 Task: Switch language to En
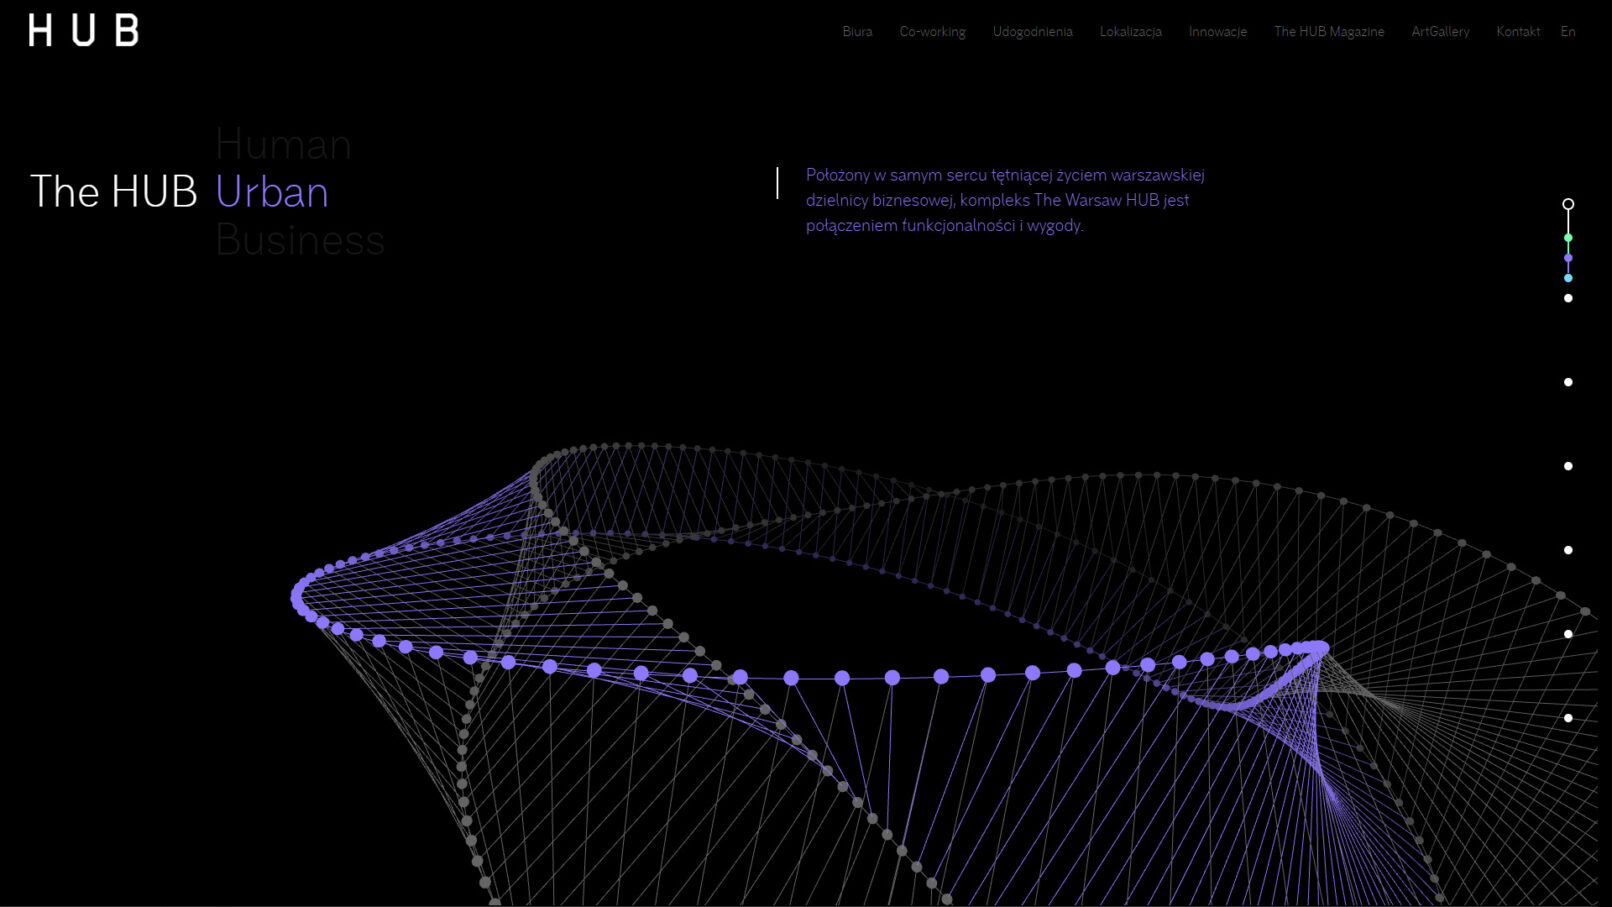pos(1567,32)
